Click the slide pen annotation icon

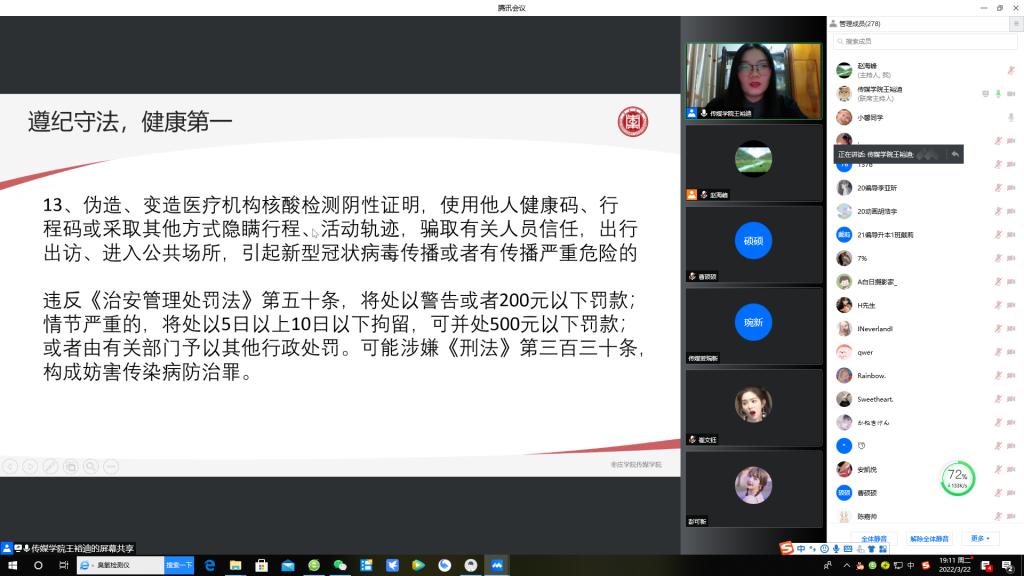click(50, 466)
